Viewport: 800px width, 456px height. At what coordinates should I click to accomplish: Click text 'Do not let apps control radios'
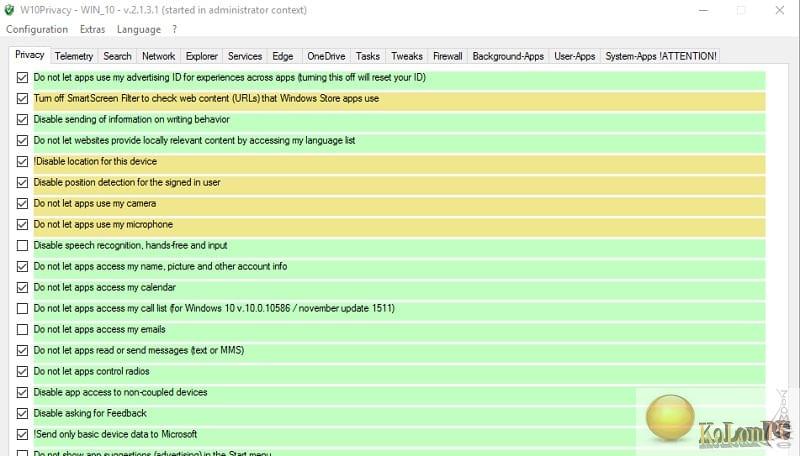pos(91,371)
